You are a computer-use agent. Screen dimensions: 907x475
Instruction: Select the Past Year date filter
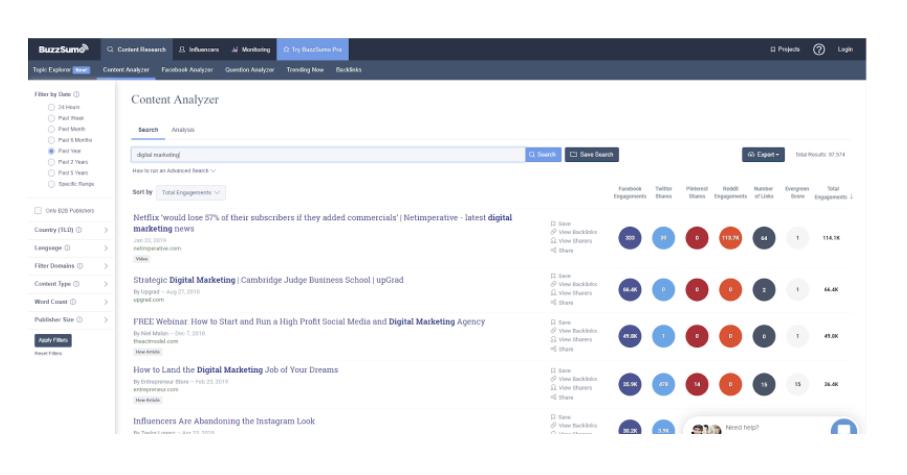pos(51,151)
